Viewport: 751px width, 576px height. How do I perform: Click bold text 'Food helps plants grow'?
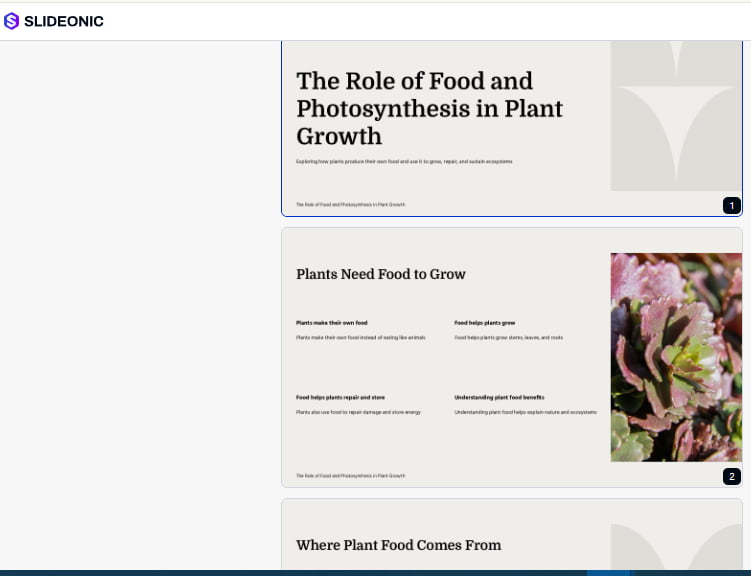click(485, 323)
